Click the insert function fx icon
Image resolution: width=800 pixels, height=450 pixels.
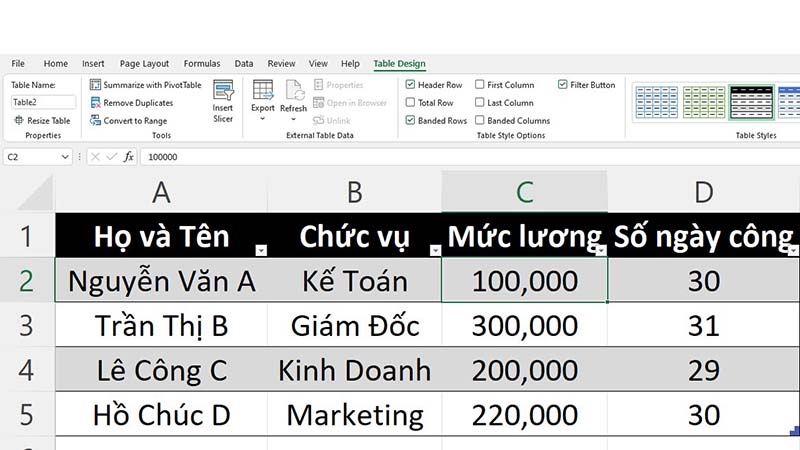click(129, 157)
